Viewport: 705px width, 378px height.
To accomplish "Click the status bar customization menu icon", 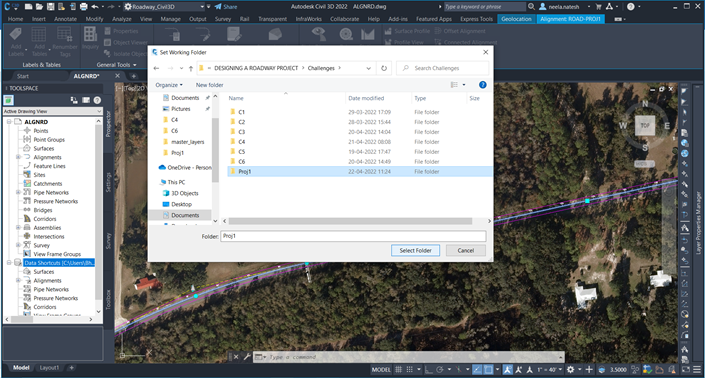I will point(697,369).
